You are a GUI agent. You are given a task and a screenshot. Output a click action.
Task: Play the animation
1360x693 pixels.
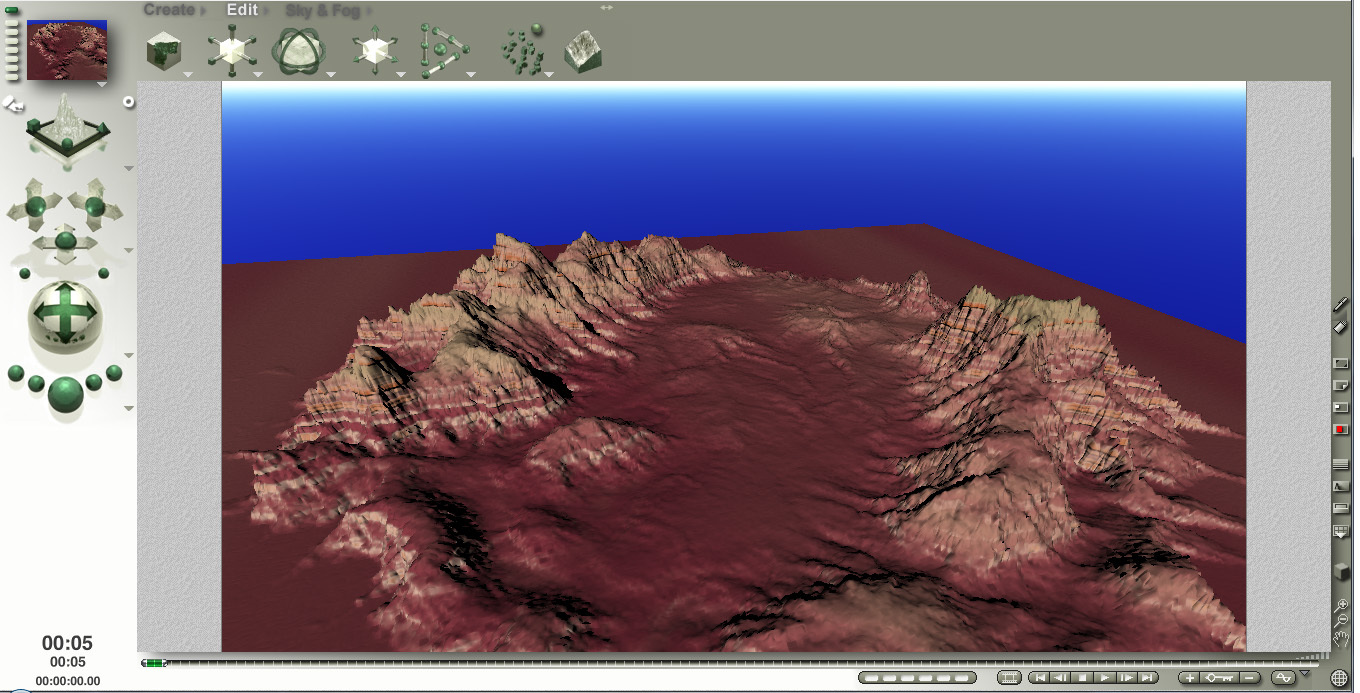pos(1104,677)
